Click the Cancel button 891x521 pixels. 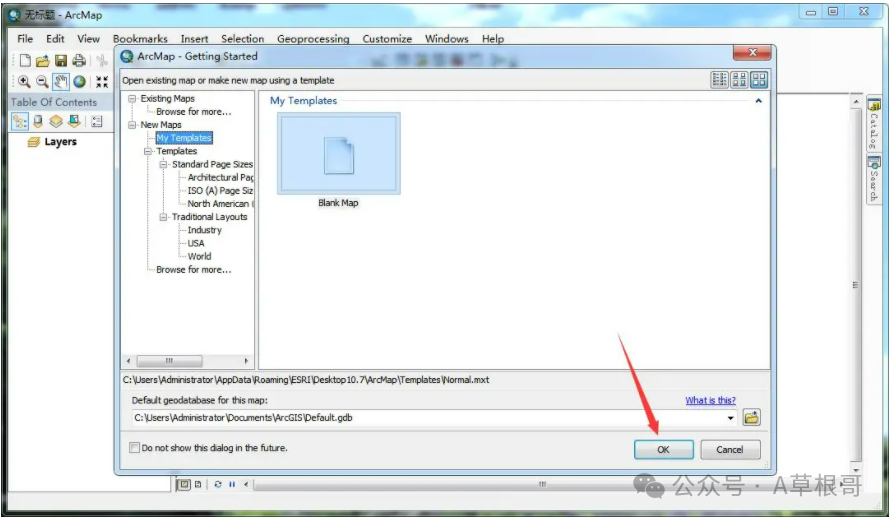[x=730, y=449]
